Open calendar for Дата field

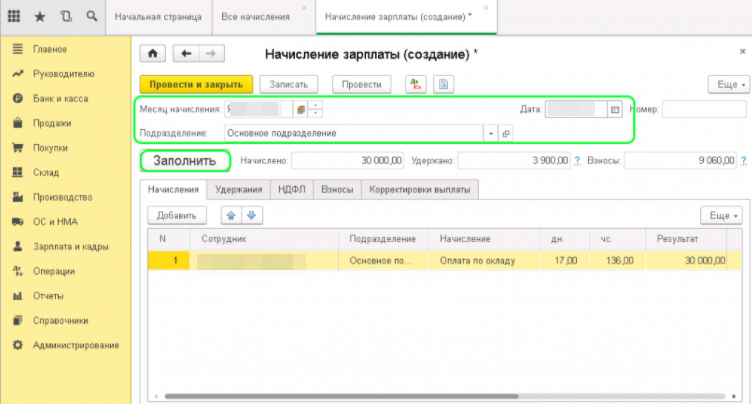coord(615,109)
